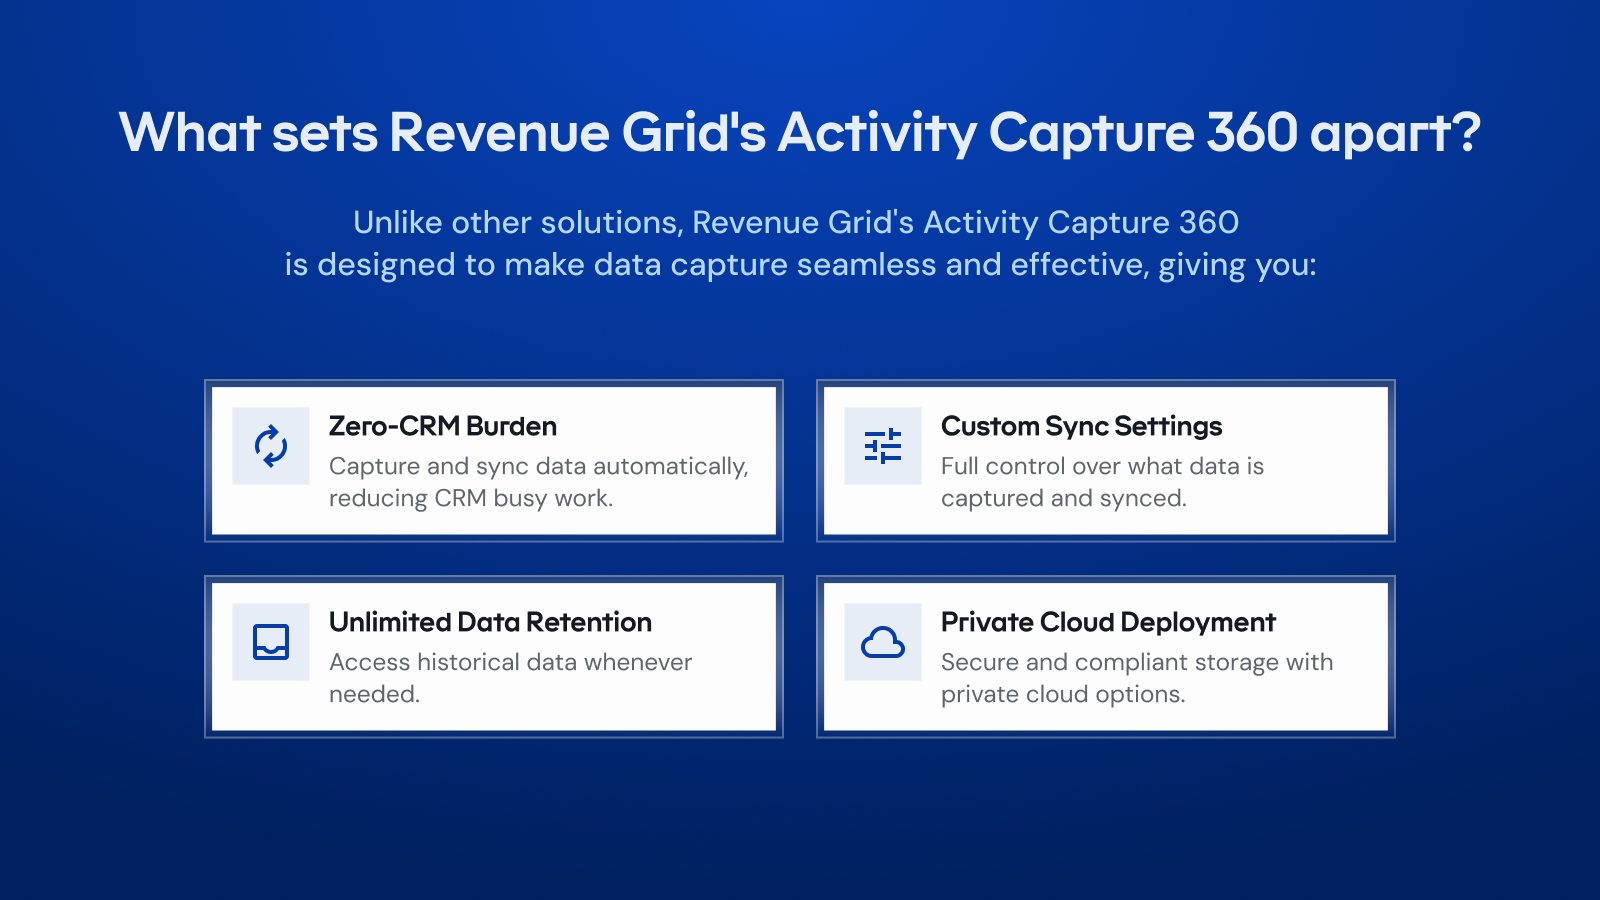Click "What sets" at the headline start

[248, 132]
